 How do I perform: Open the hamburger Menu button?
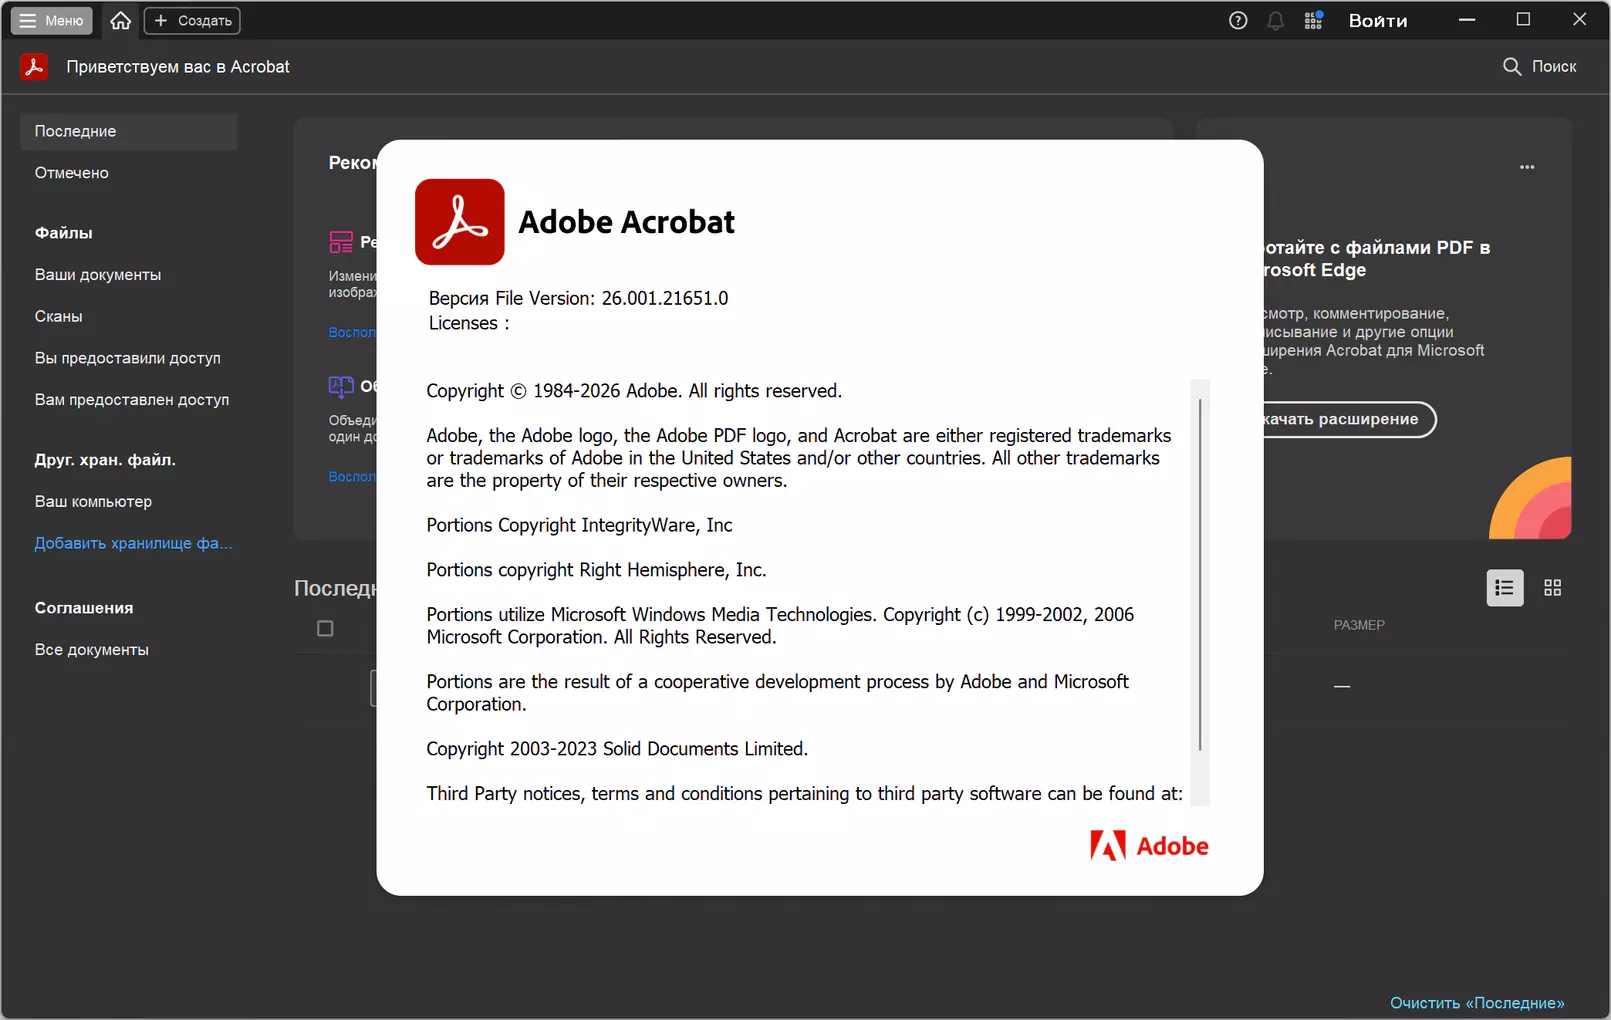(52, 20)
